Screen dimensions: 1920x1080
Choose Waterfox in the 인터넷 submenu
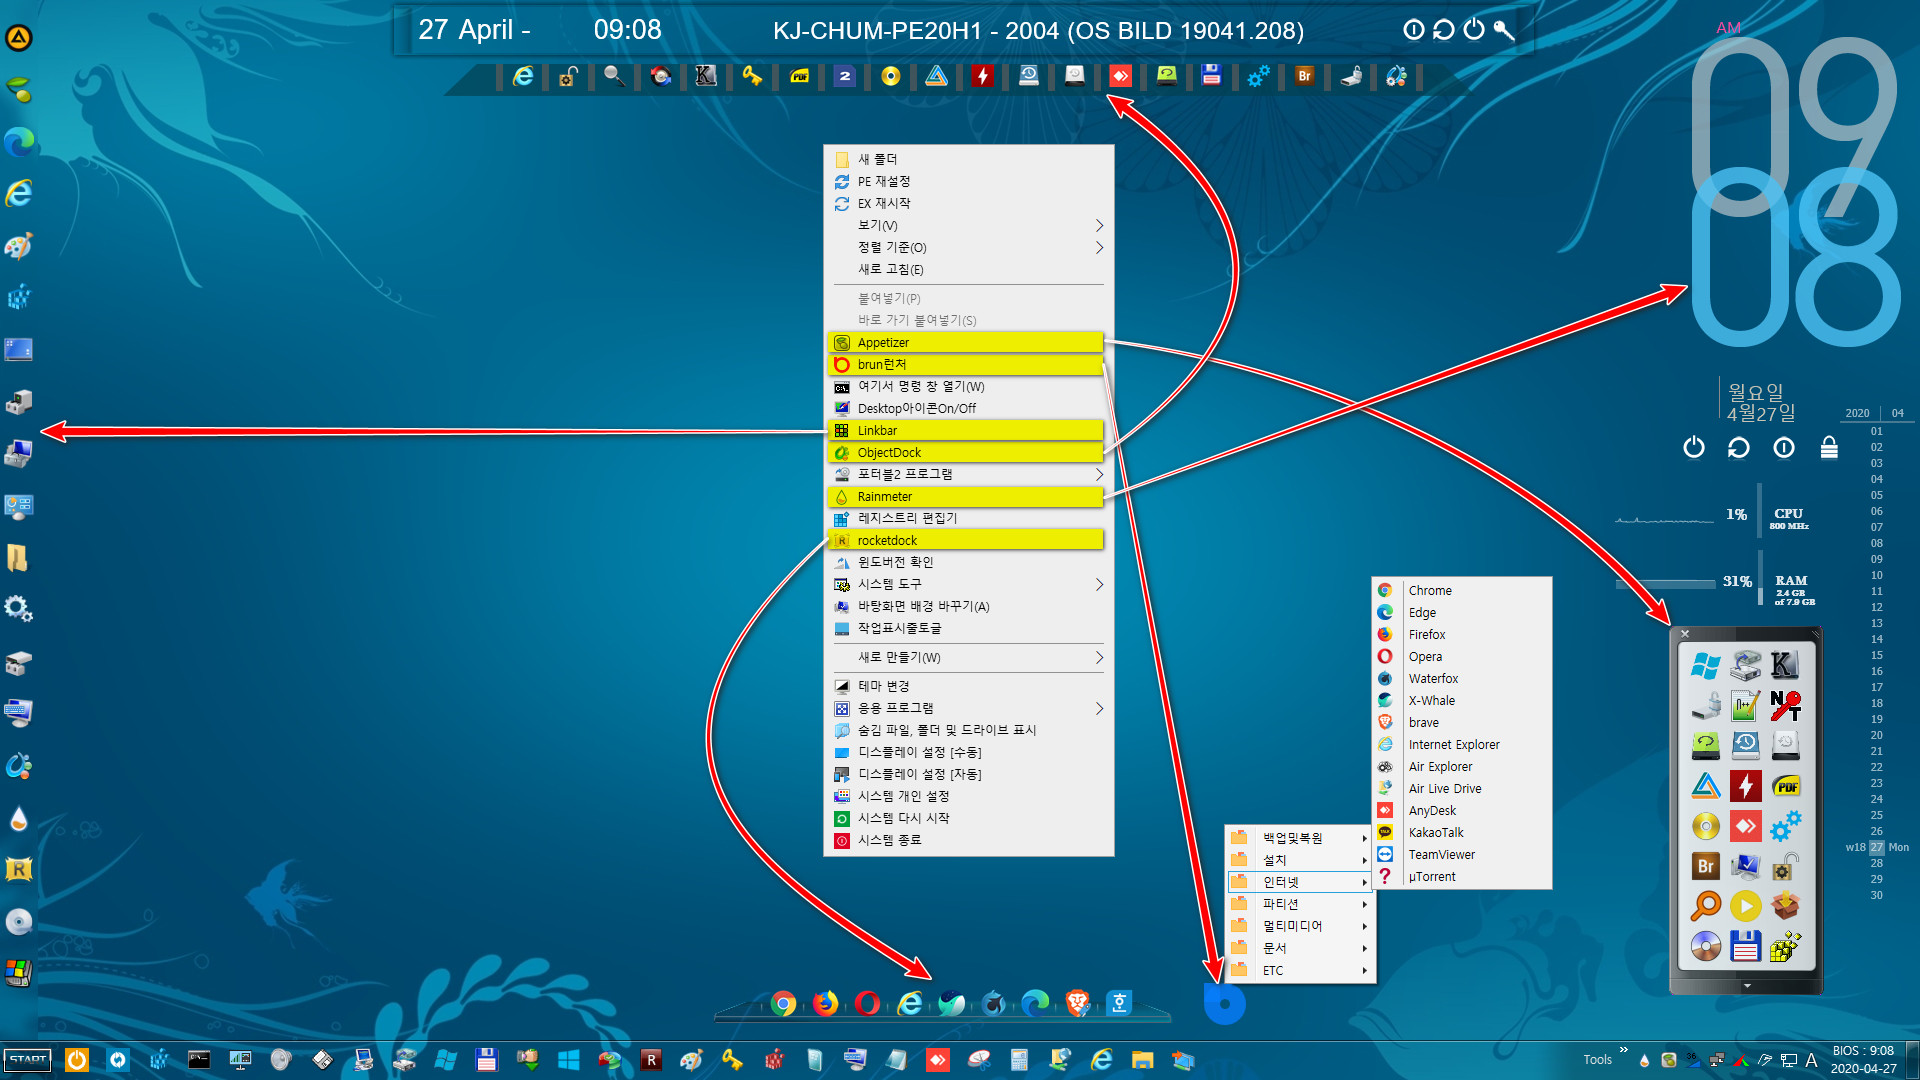coord(1462,678)
